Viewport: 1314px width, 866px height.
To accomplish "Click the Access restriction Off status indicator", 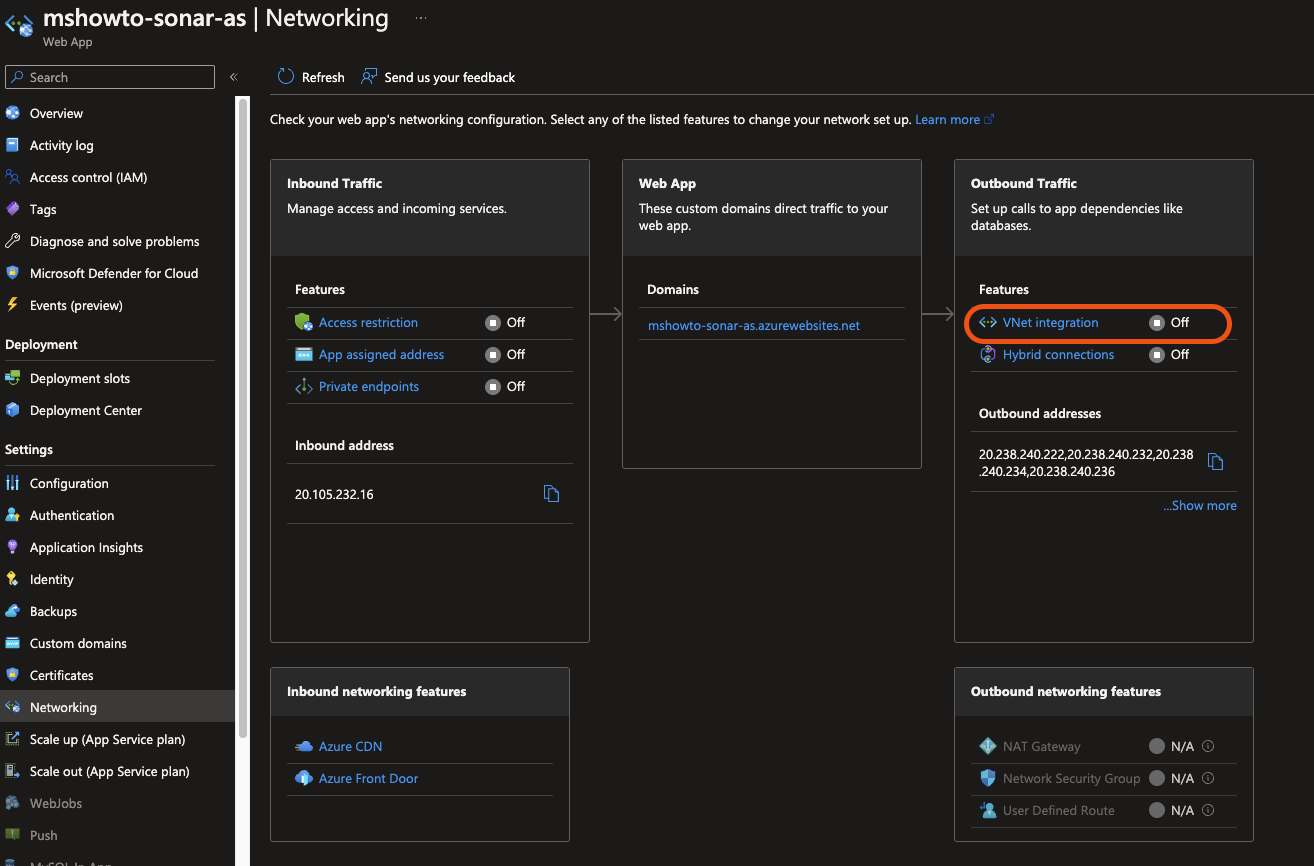I will click(493, 322).
